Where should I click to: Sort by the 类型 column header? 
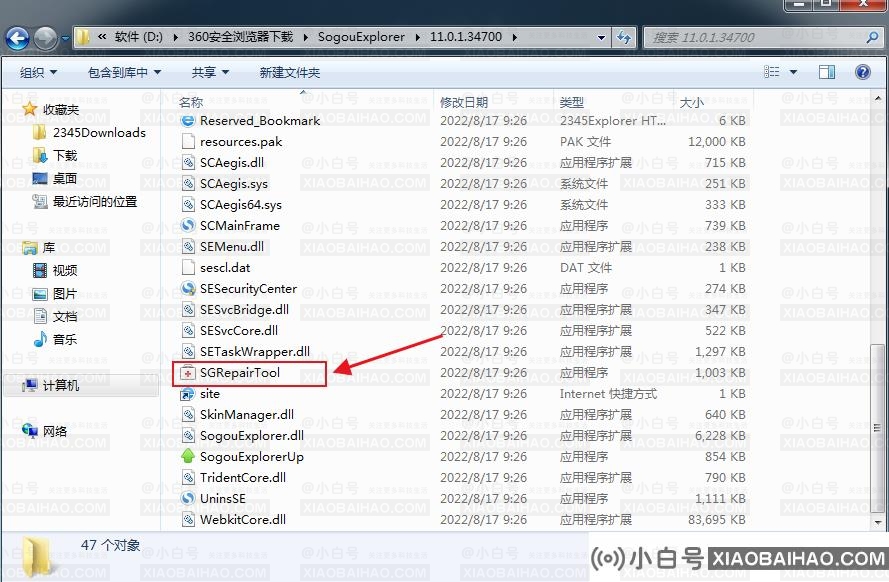(572, 103)
